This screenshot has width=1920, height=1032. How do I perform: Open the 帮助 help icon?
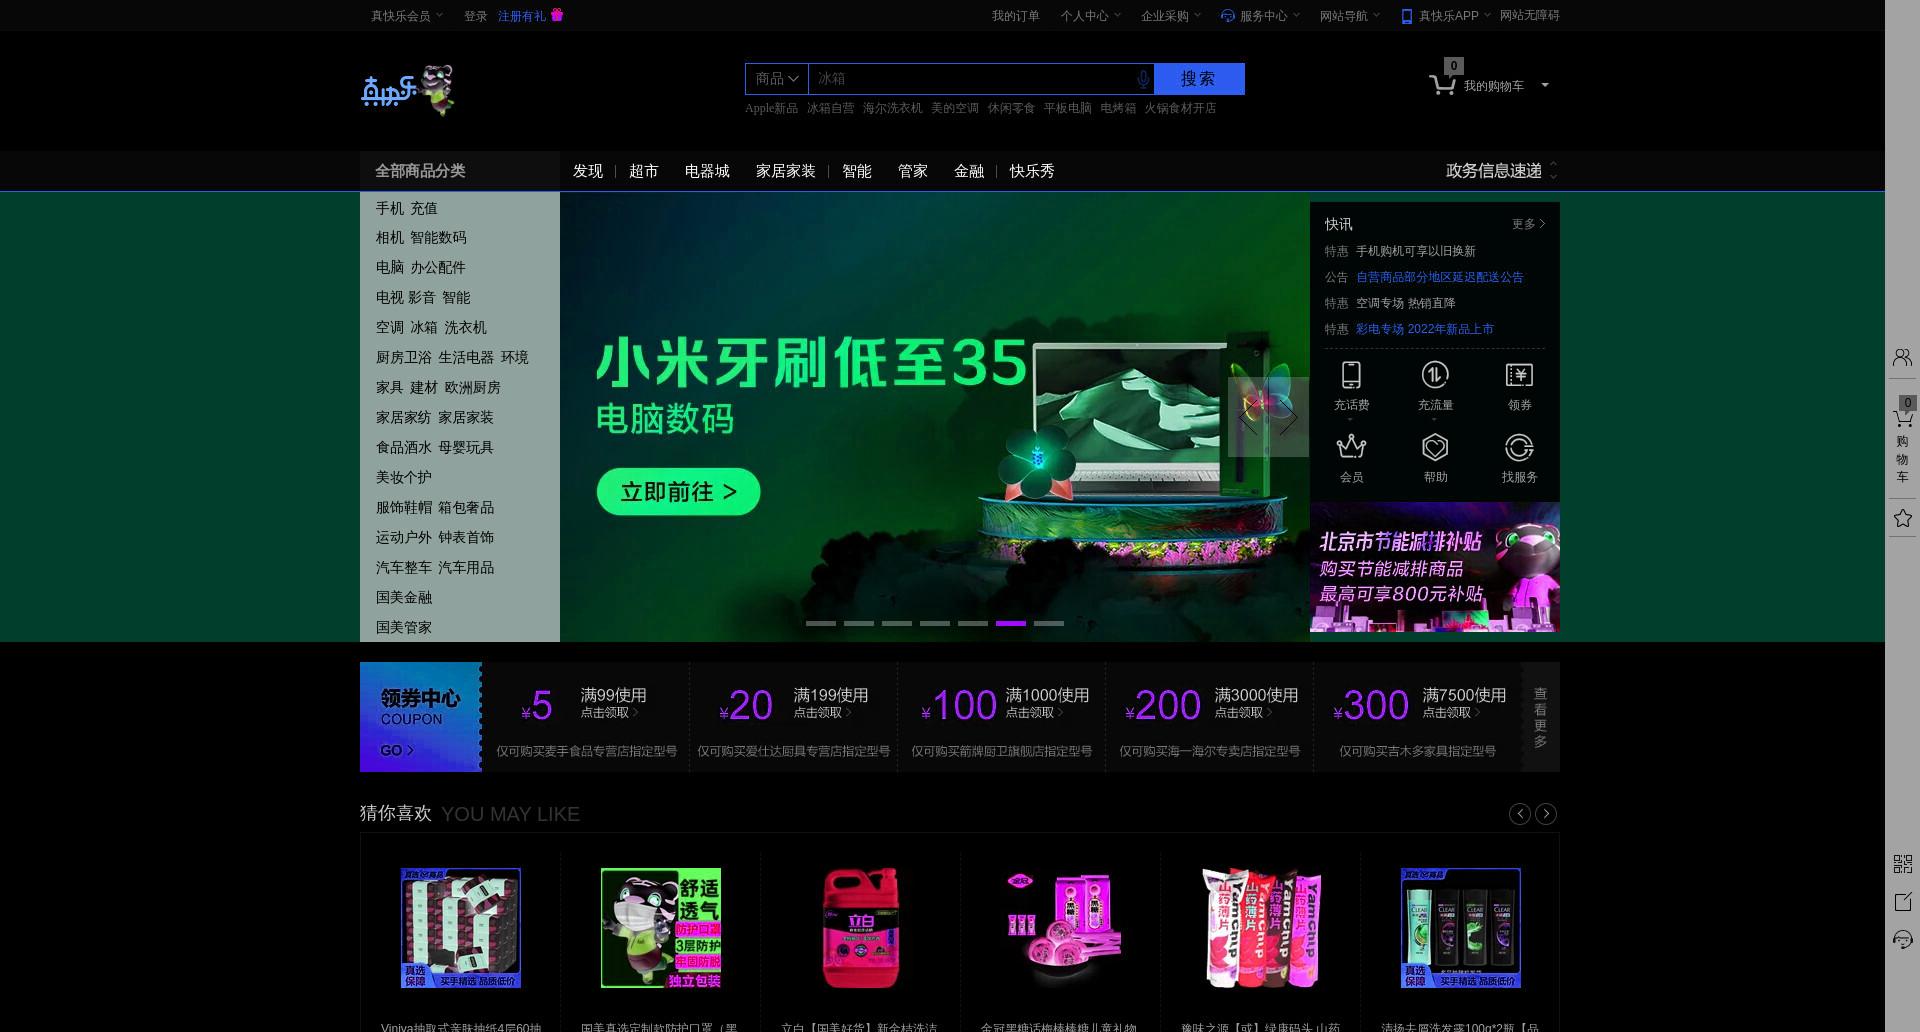point(1435,446)
